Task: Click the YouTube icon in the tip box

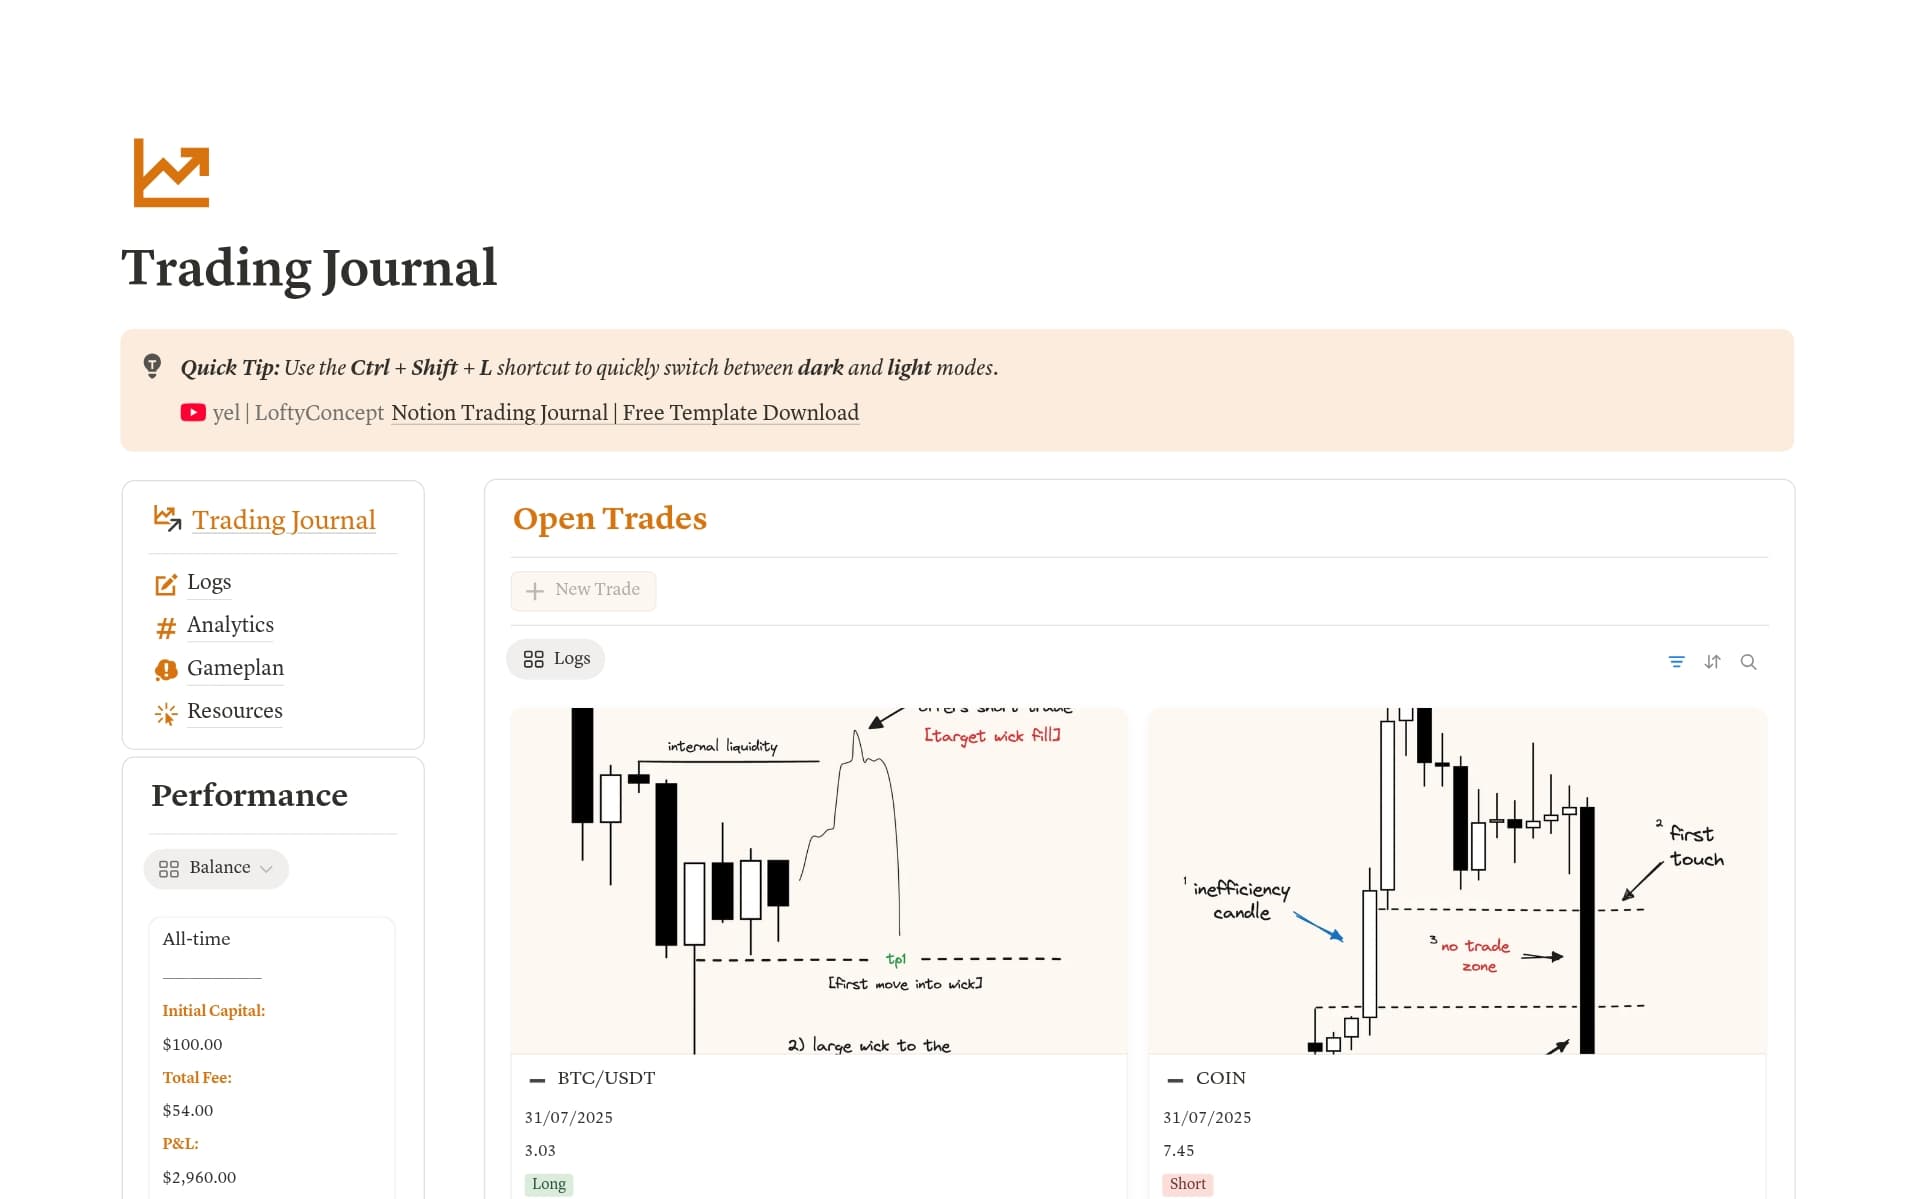Action: click(x=193, y=412)
